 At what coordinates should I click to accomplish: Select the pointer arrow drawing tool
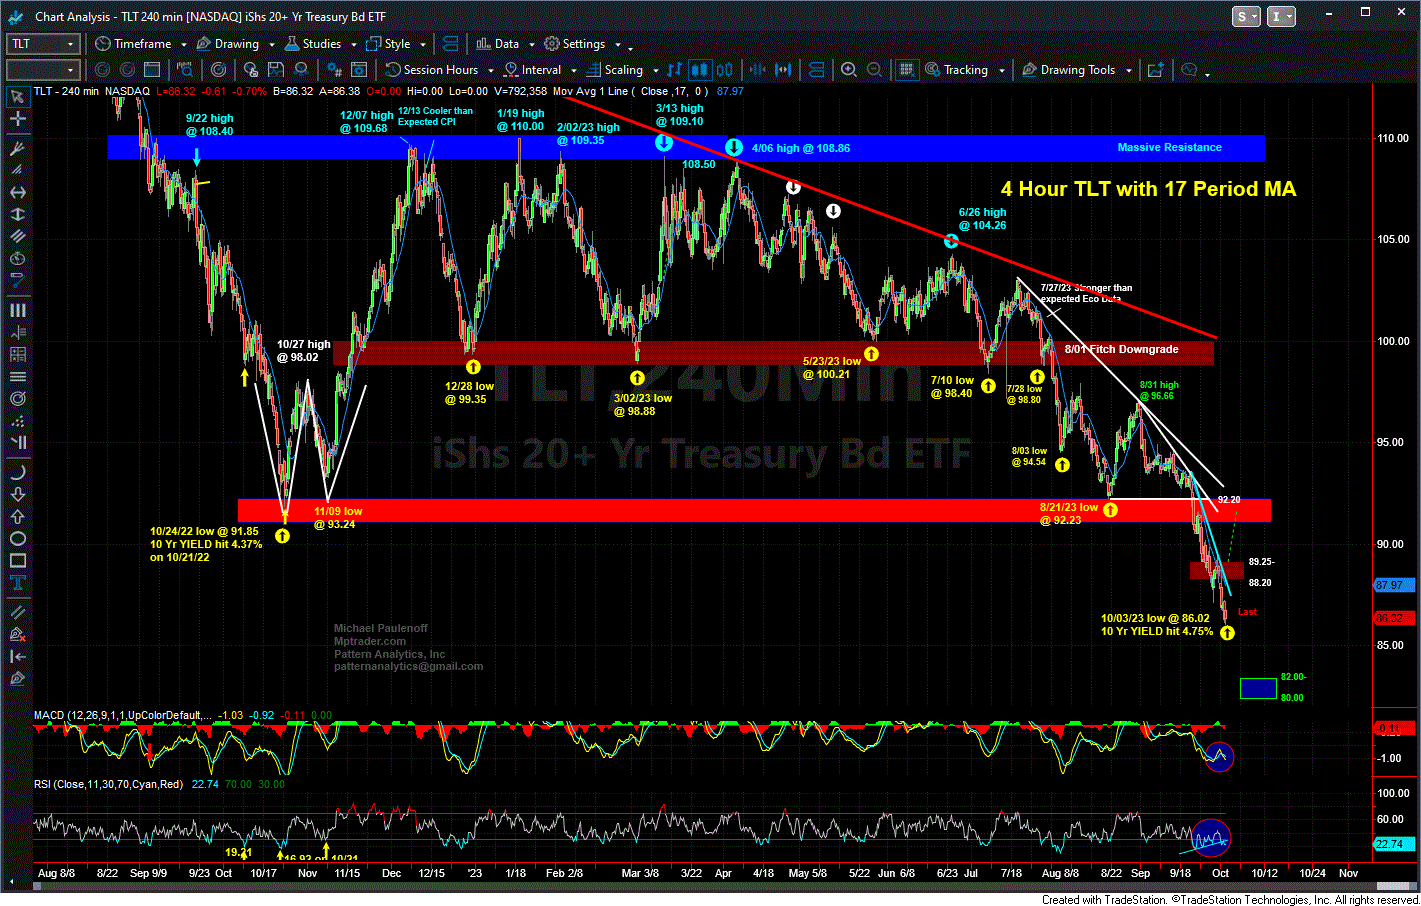coord(17,97)
